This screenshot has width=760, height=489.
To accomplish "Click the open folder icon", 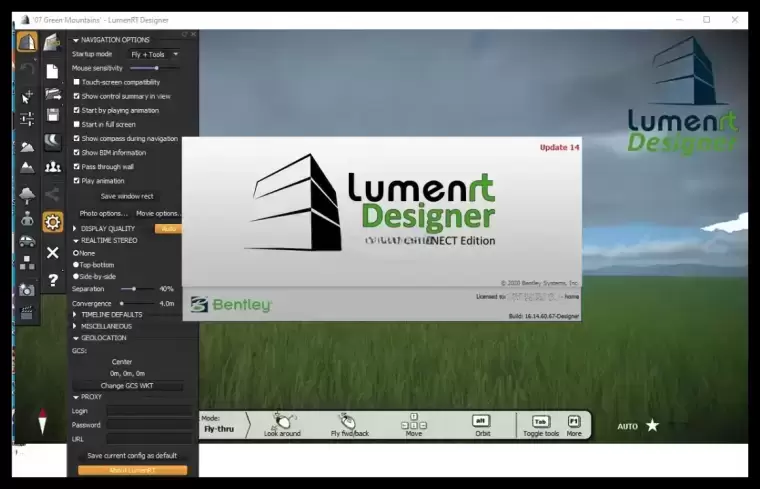I will click(x=53, y=93).
